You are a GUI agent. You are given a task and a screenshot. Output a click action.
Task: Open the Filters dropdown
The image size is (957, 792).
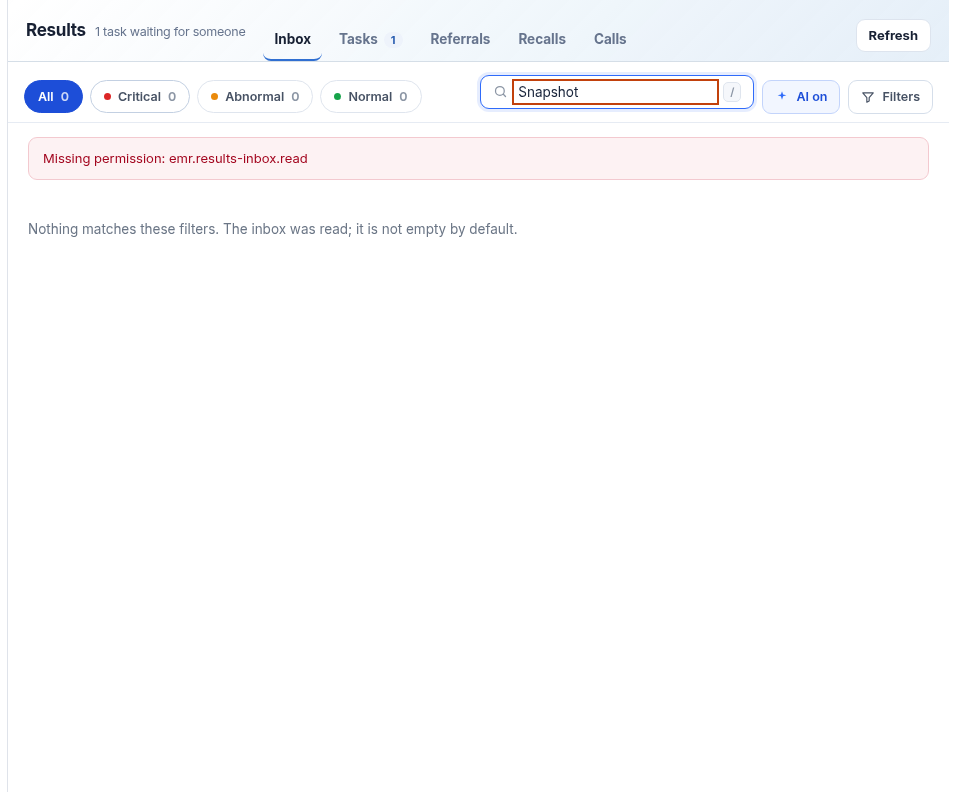890,96
